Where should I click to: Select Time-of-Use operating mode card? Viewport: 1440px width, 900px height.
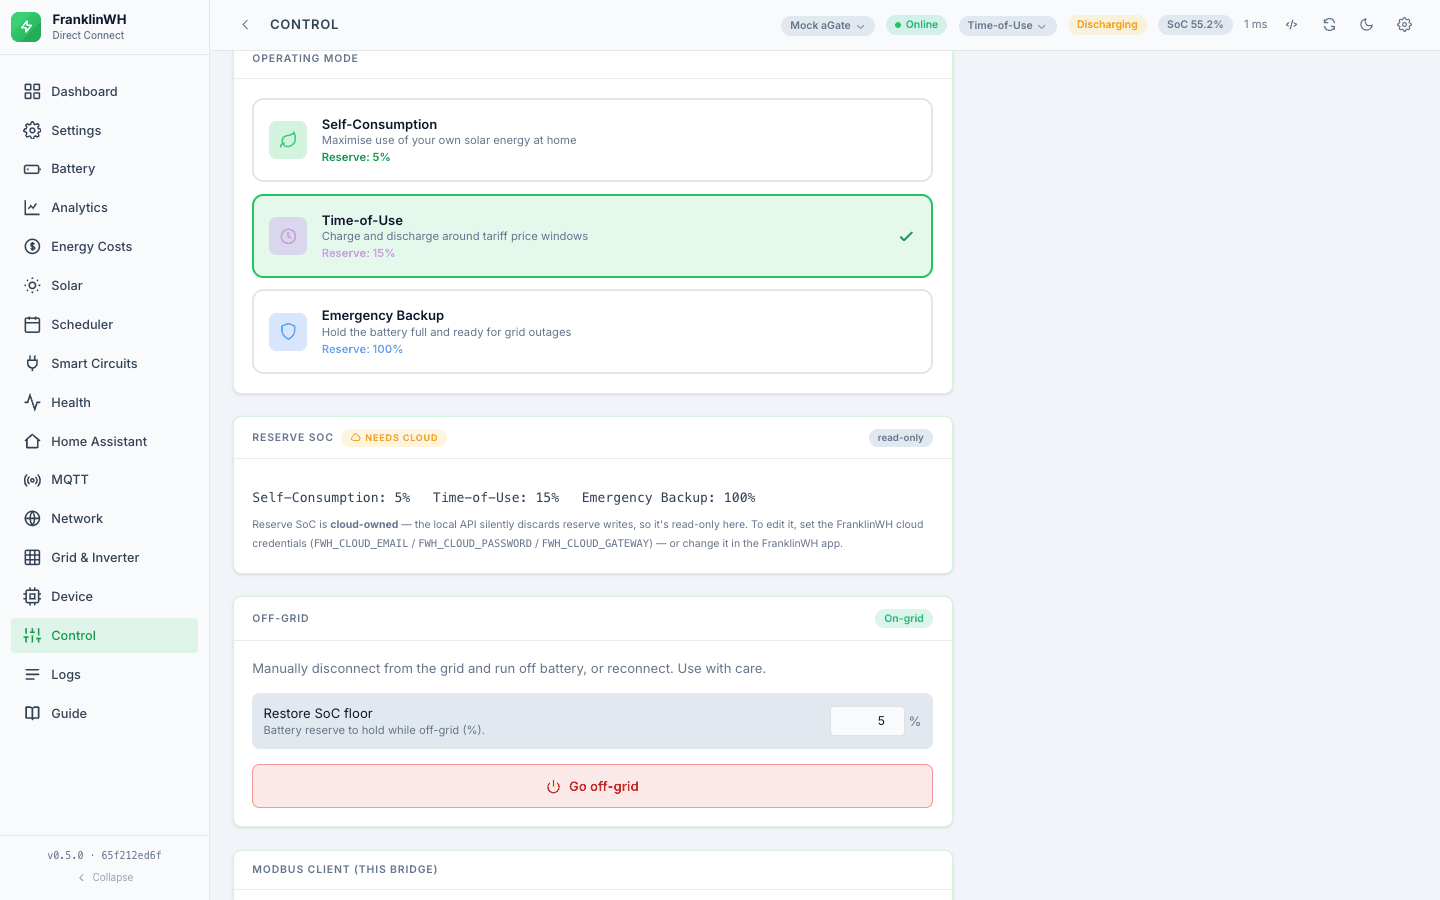(x=592, y=236)
